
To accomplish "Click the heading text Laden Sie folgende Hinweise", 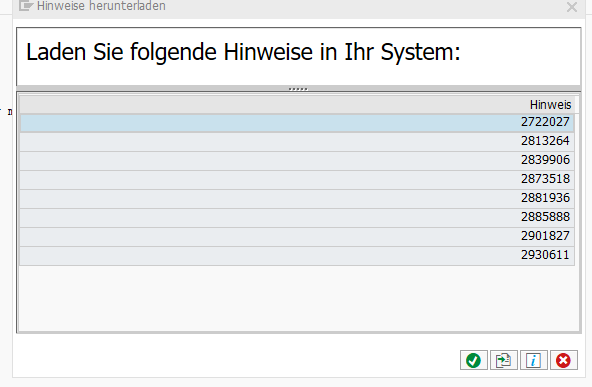I will (x=170, y=52).
